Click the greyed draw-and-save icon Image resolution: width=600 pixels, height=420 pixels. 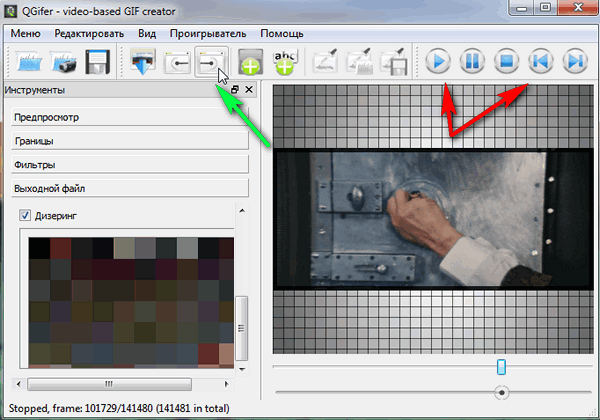coord(393,61)
